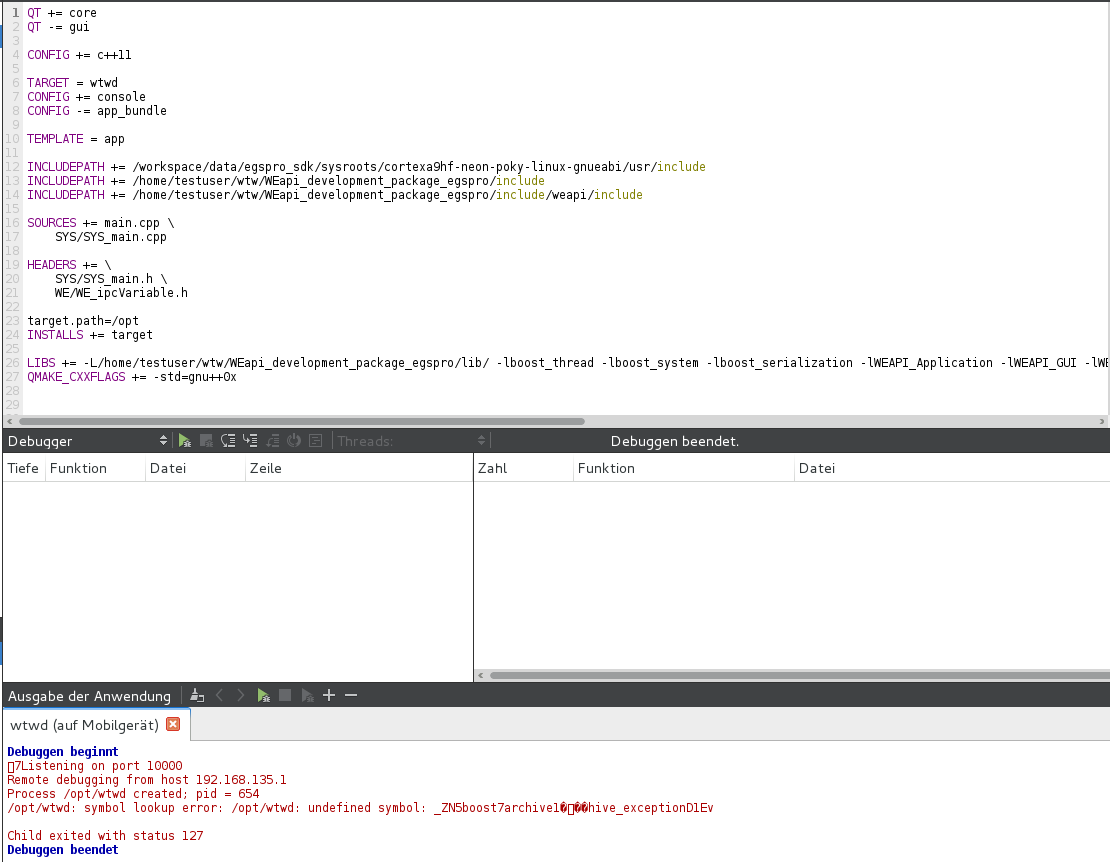Click the final 'Debuggen beendet' output line
The height and width of the screenshot is (862, 1110).
coord(62,849)
